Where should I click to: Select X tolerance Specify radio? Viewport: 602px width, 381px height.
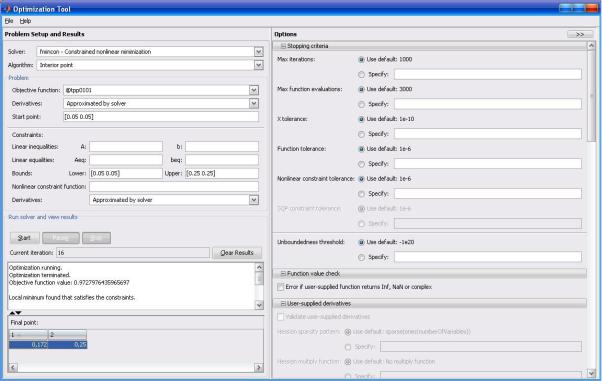click(x=361, y=134)
